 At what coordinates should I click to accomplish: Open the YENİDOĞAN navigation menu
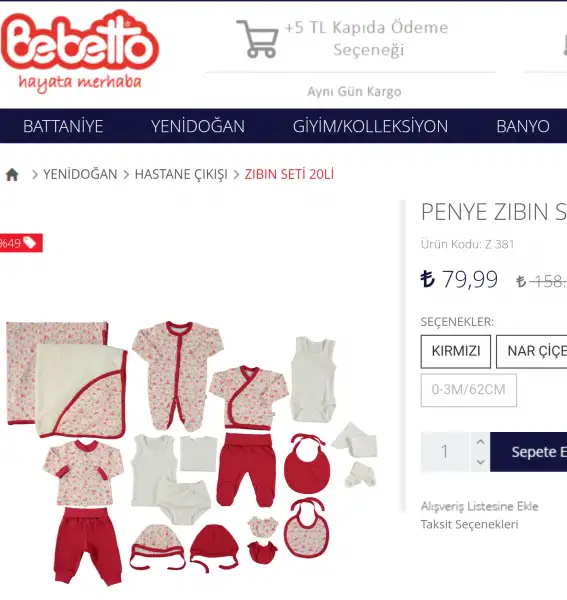click(x=198, y=126)
